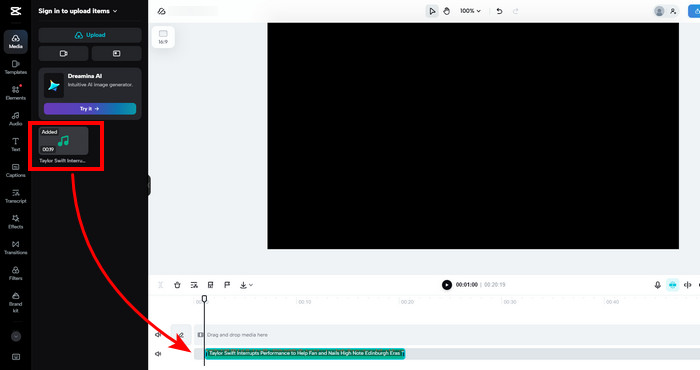Select the Taylor Swift audio clip on timeline
This screenshot has width=700, height=370.
[305, 353]
